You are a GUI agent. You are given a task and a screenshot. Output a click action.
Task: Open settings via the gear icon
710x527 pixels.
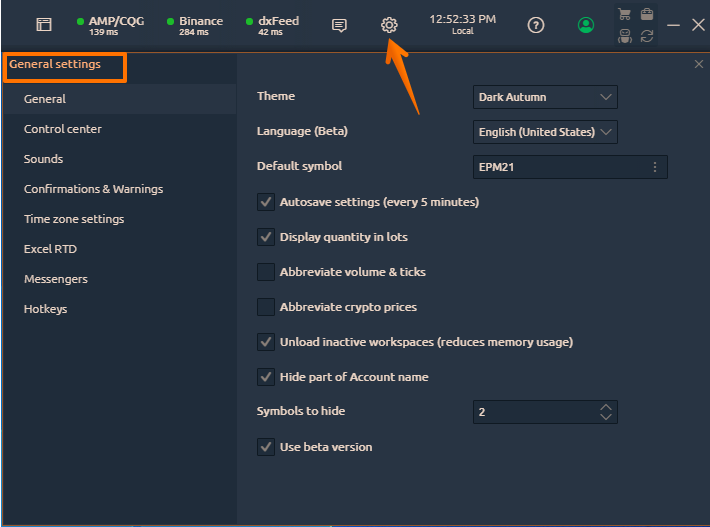point(390,25)
